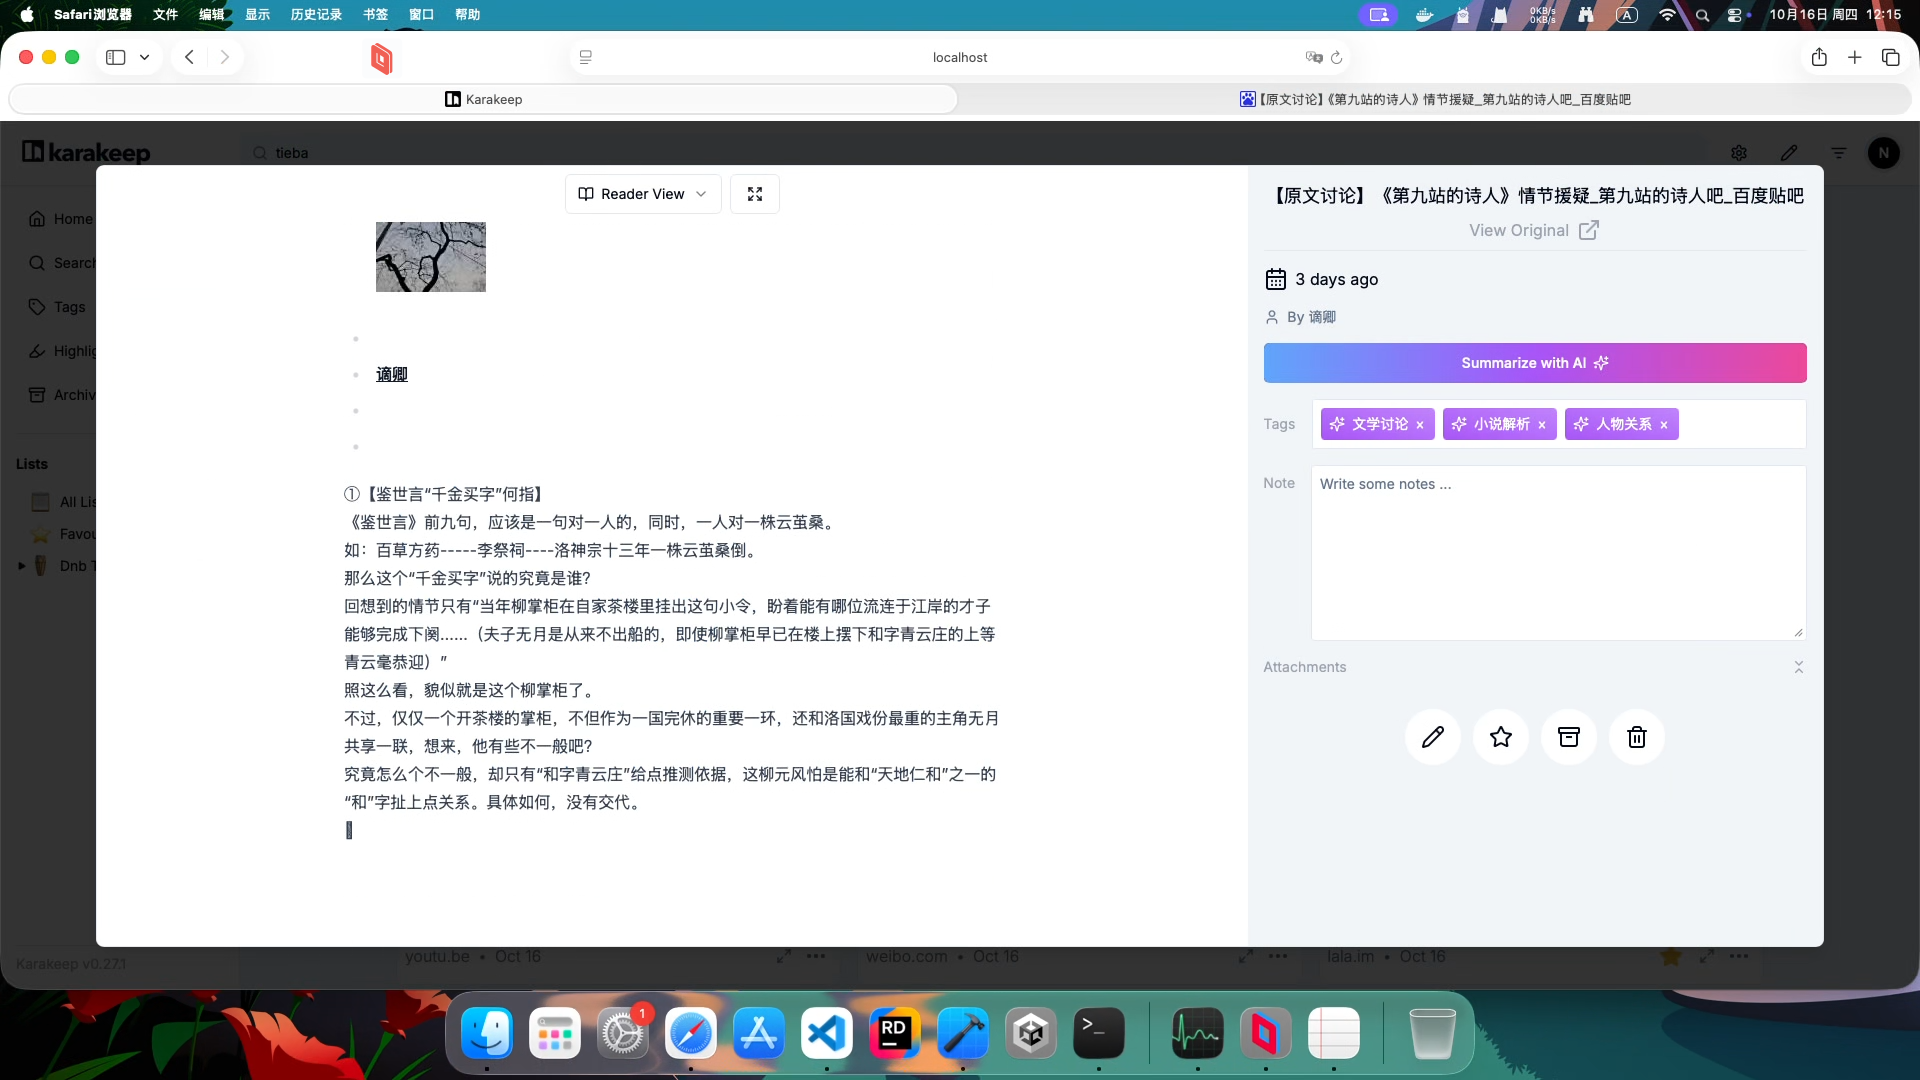This screenshot has width=1920, height=1080.
Task: Click the Safari share icon
Action: click(x=1818, y=57)
